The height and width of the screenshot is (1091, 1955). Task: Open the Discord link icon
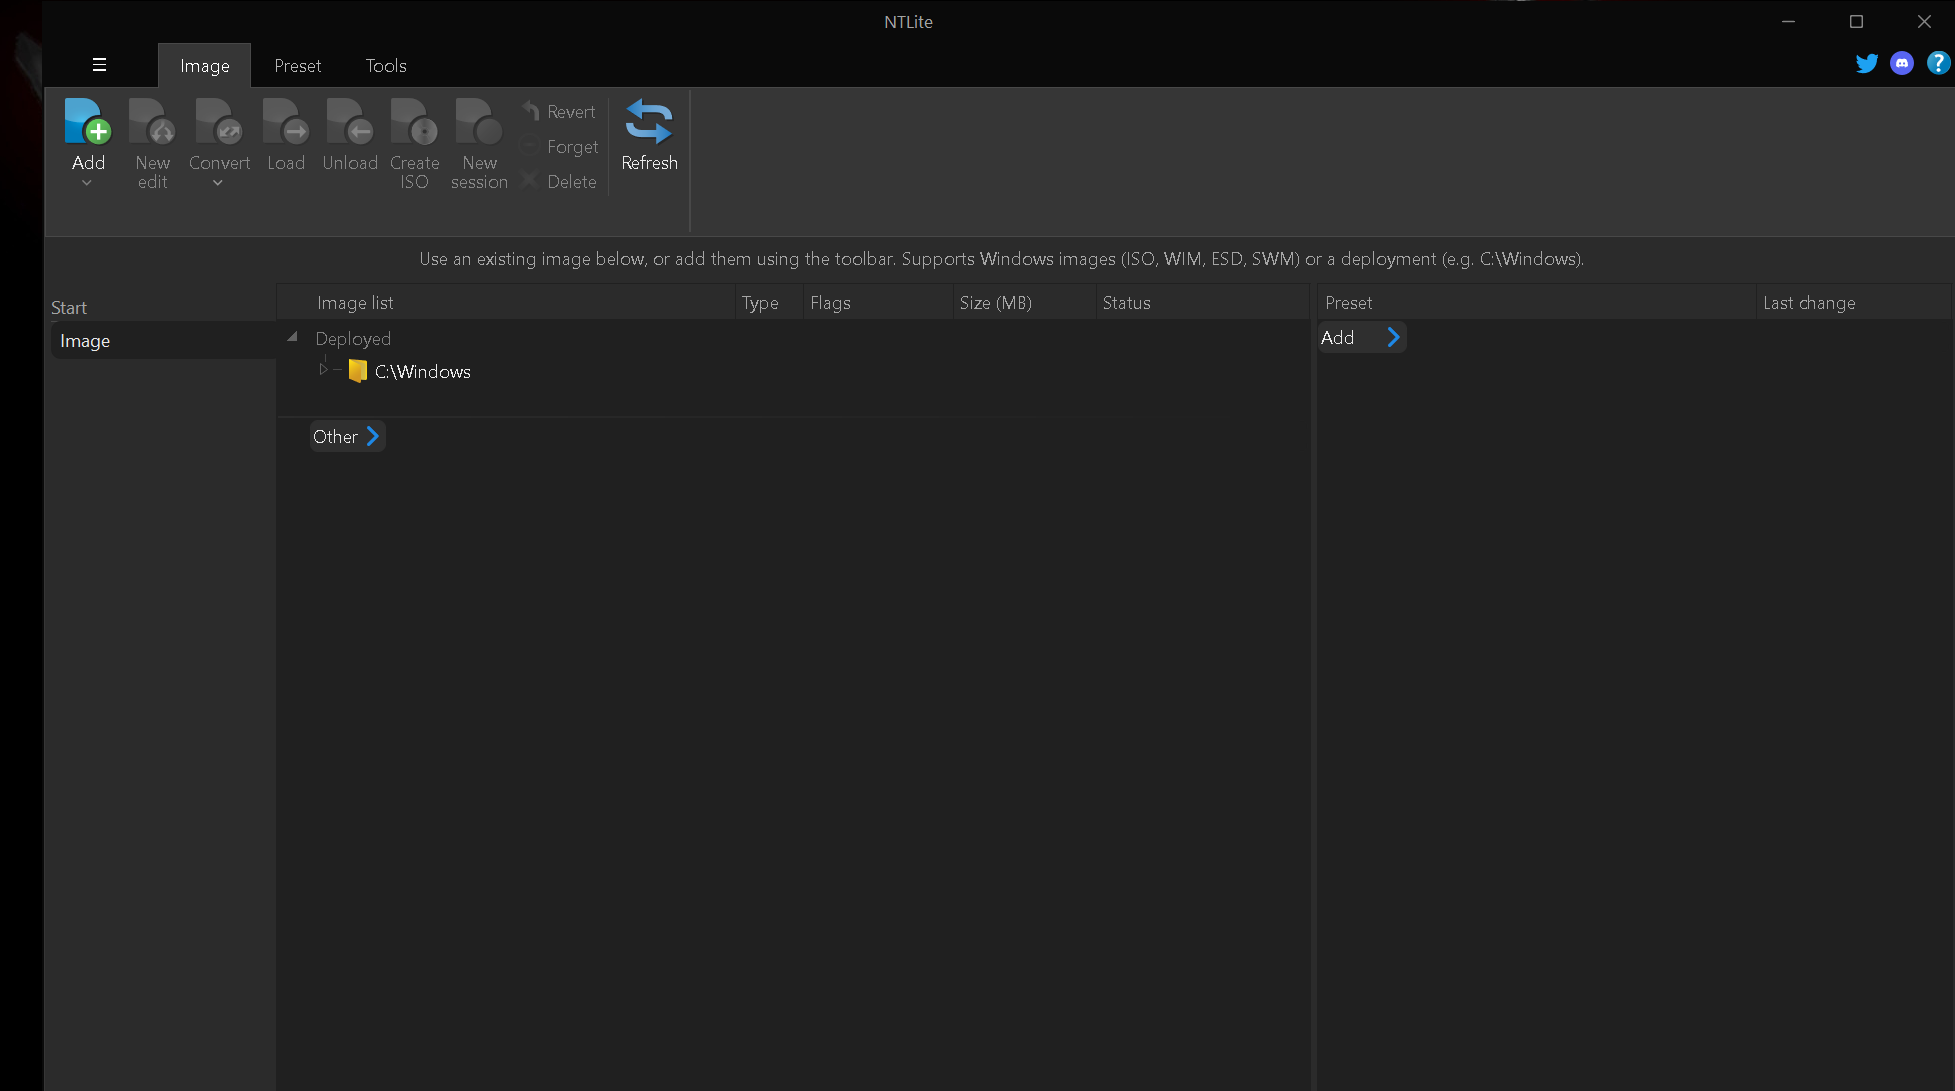1902,64
